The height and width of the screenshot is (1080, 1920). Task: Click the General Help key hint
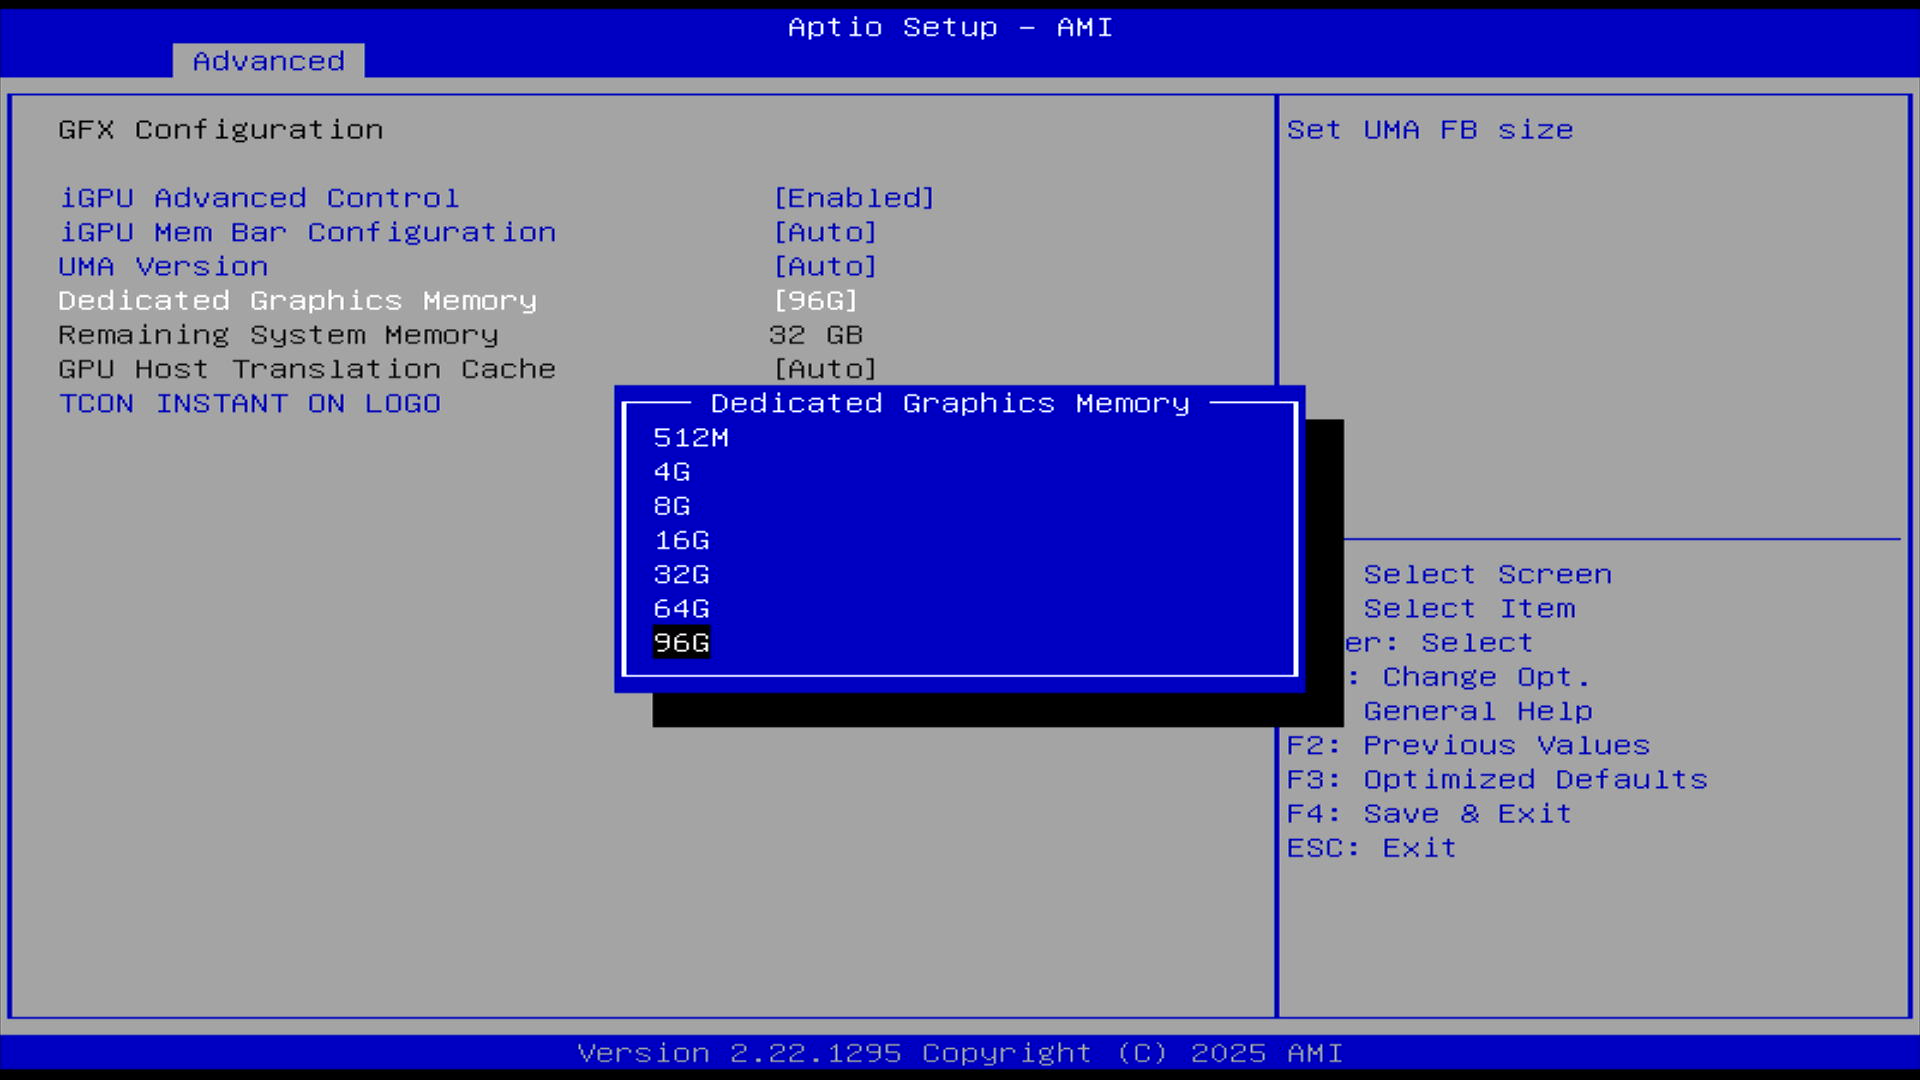(x=1478, y=711)
